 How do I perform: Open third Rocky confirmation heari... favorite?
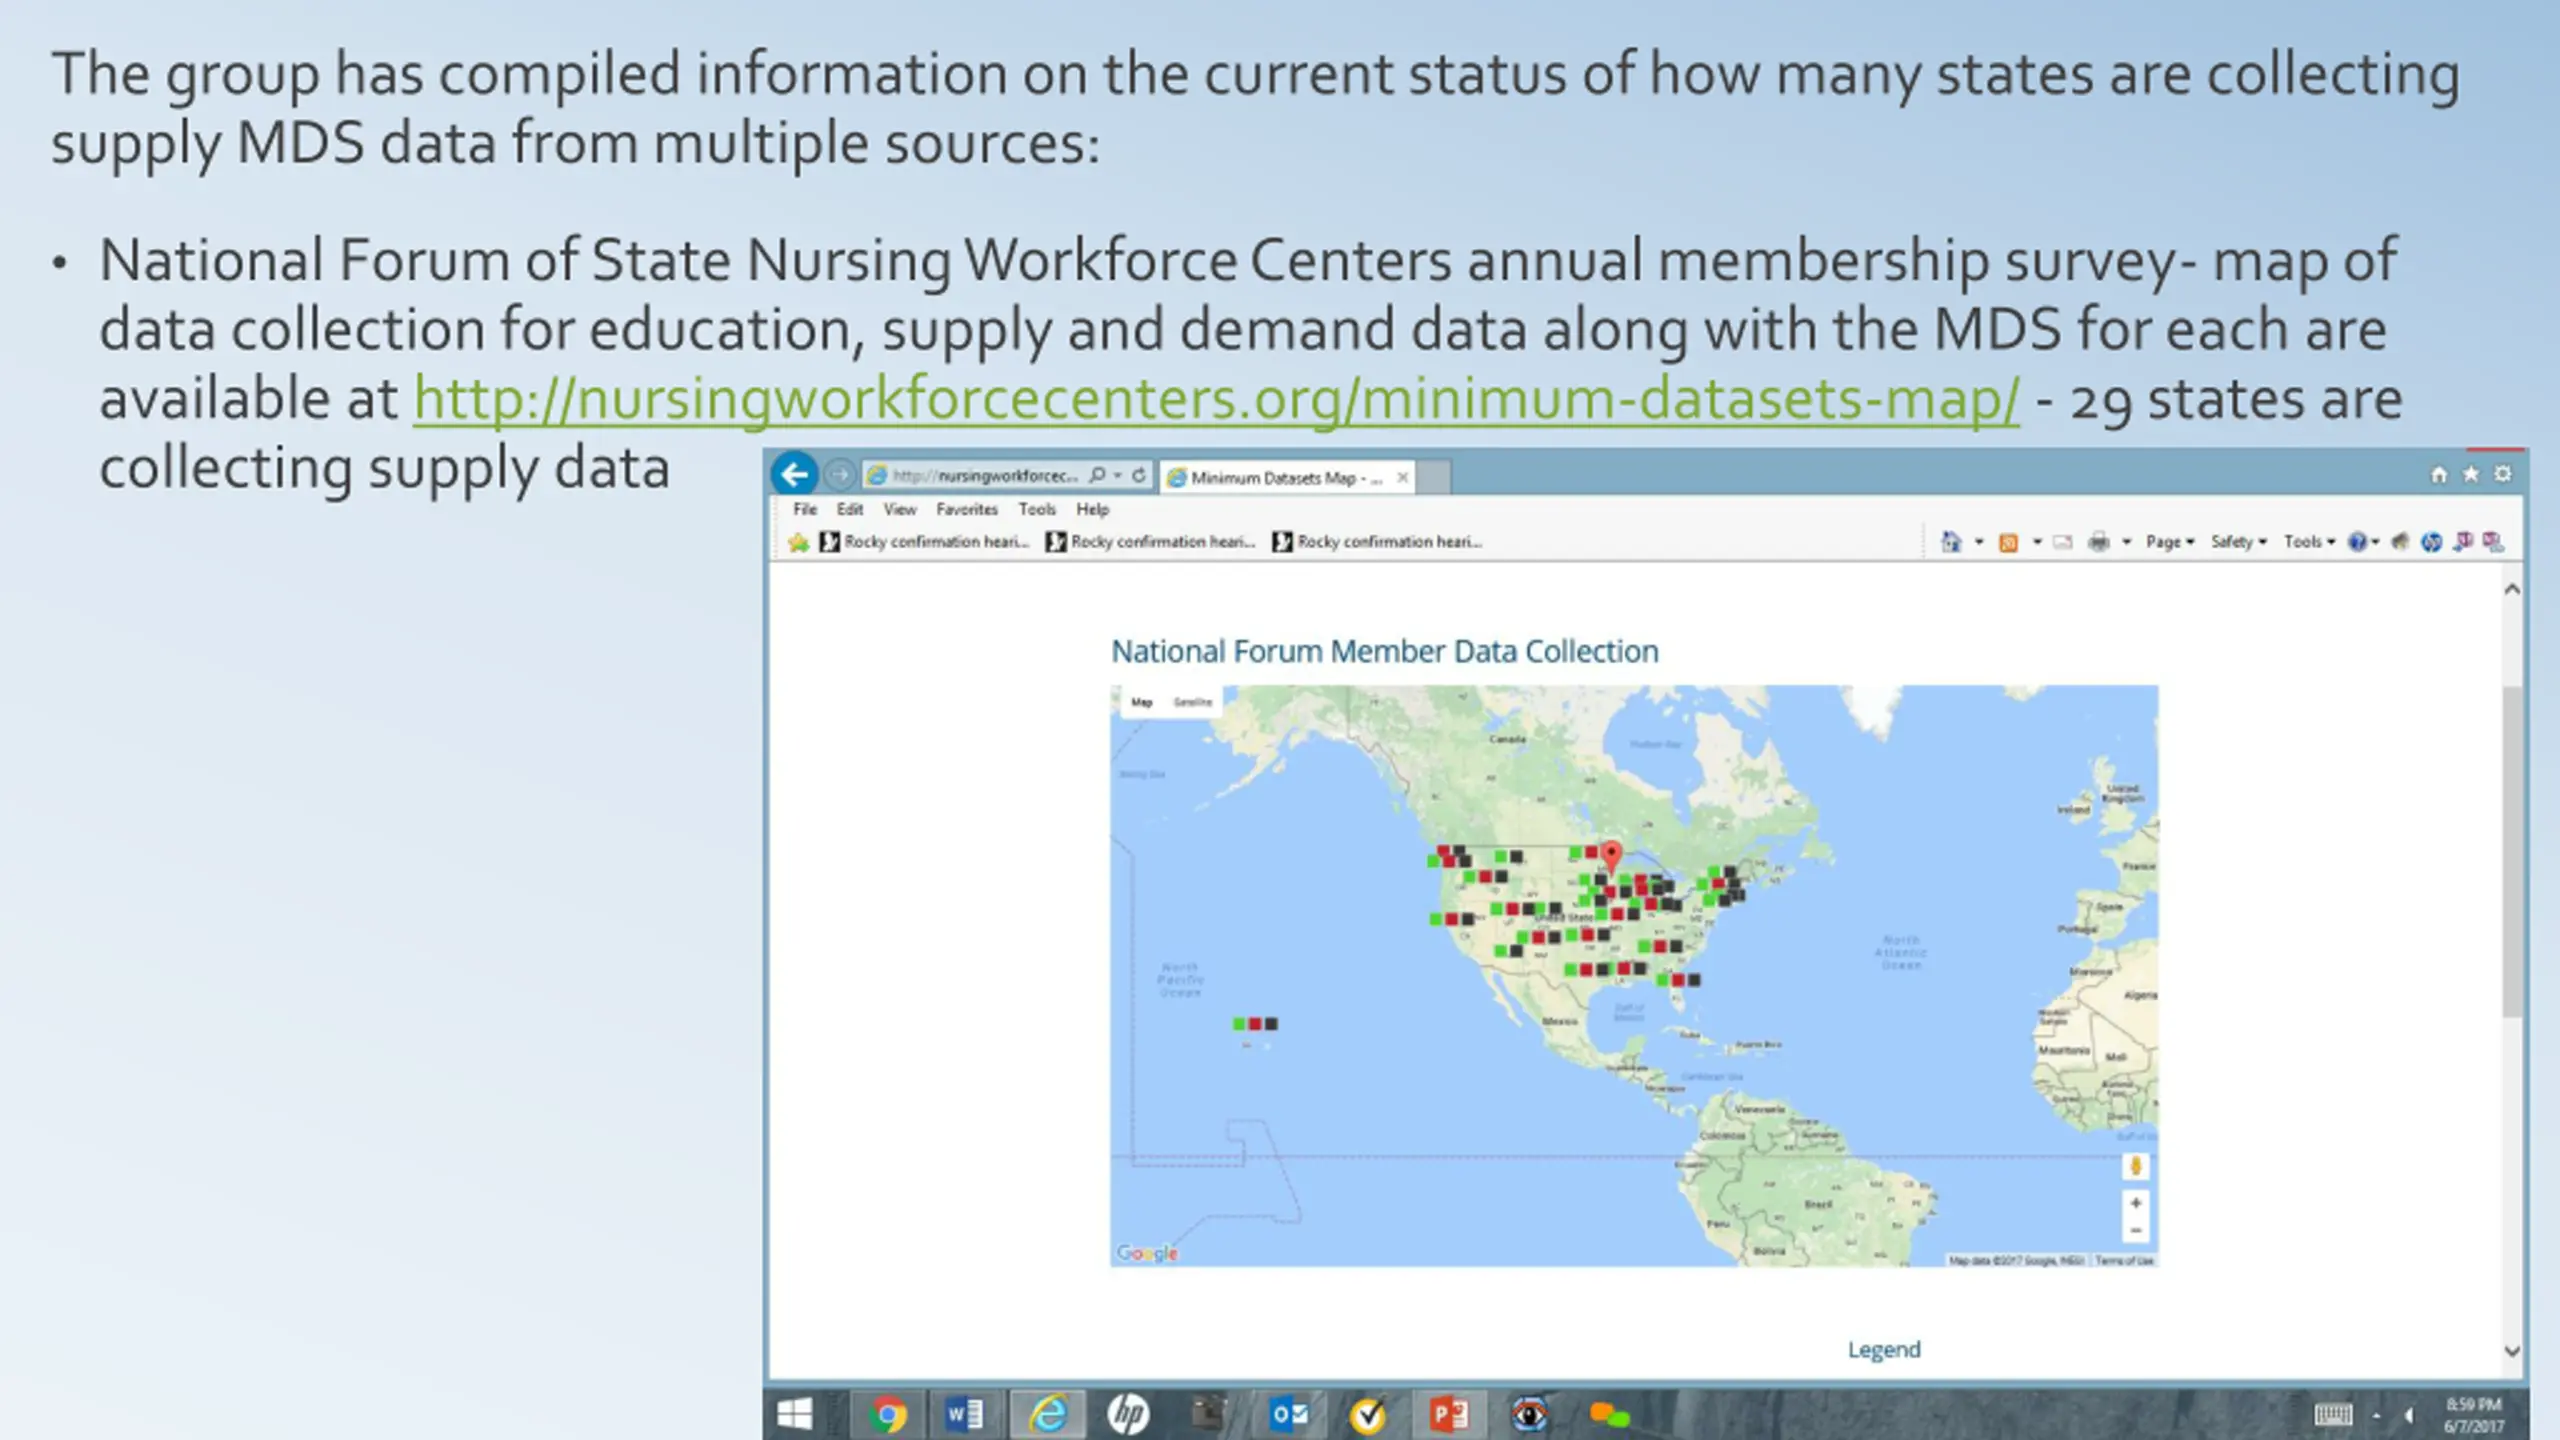pos(1378,542)
